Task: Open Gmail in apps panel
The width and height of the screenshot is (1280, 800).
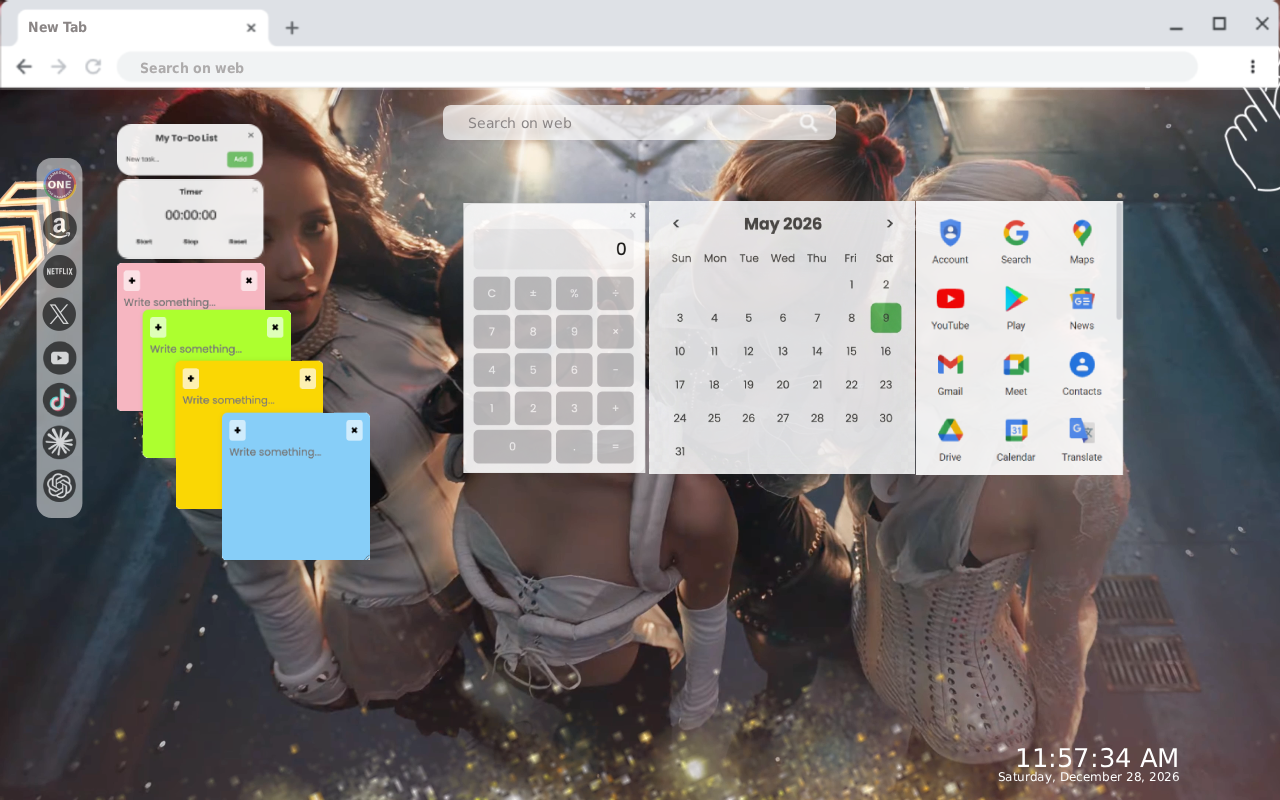Action: pos(950,373)
